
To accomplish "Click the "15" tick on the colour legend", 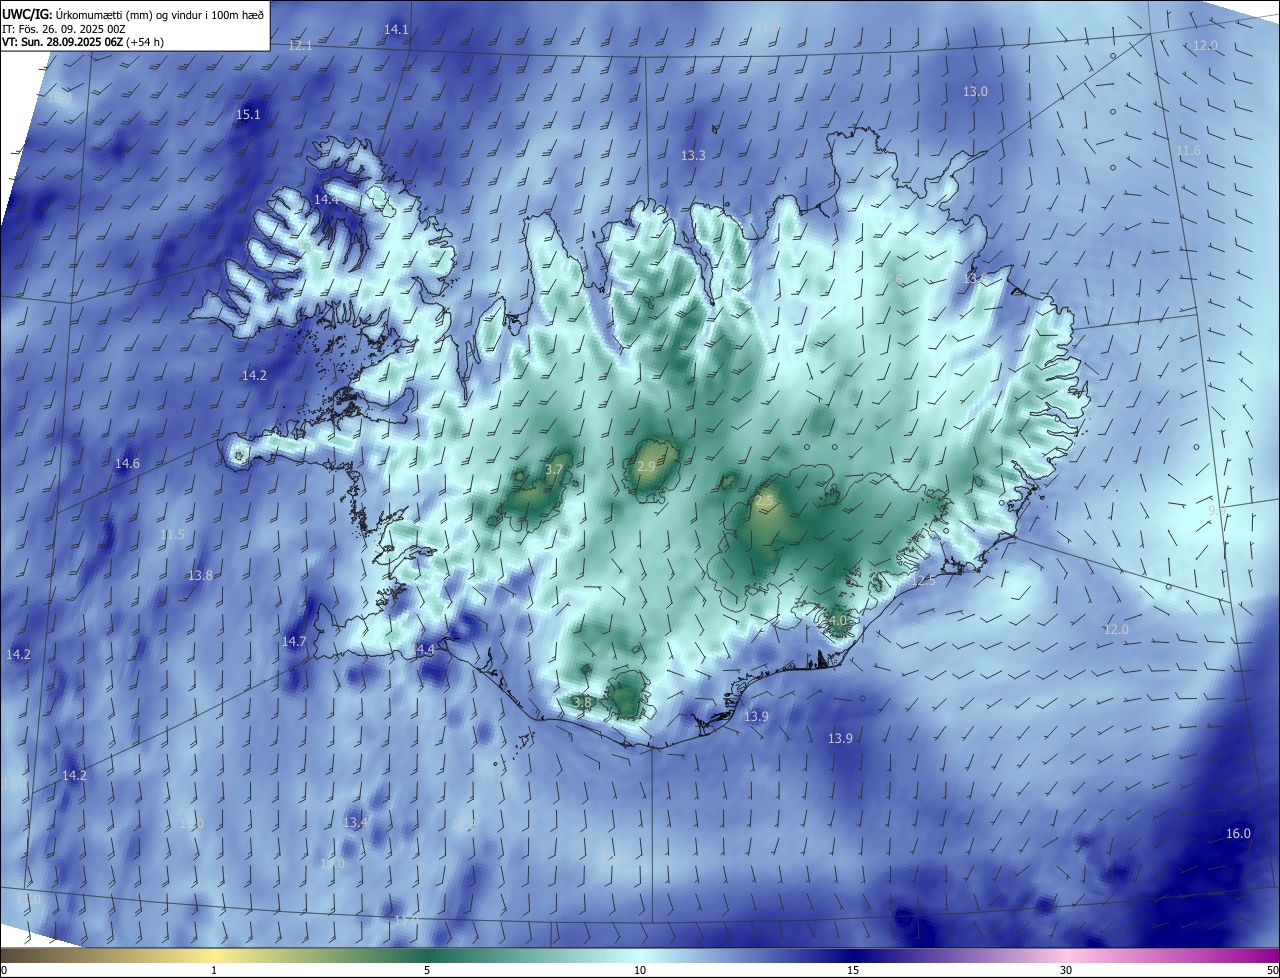I will tap(853, 971).
